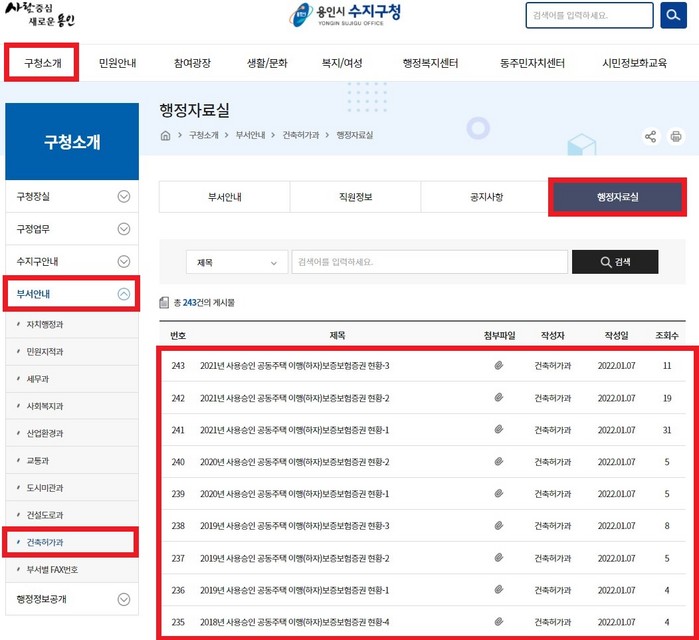Switch to the 직원정보 tab
The height and width of the screenshot is (640, 699).
[x=355, y=197]
